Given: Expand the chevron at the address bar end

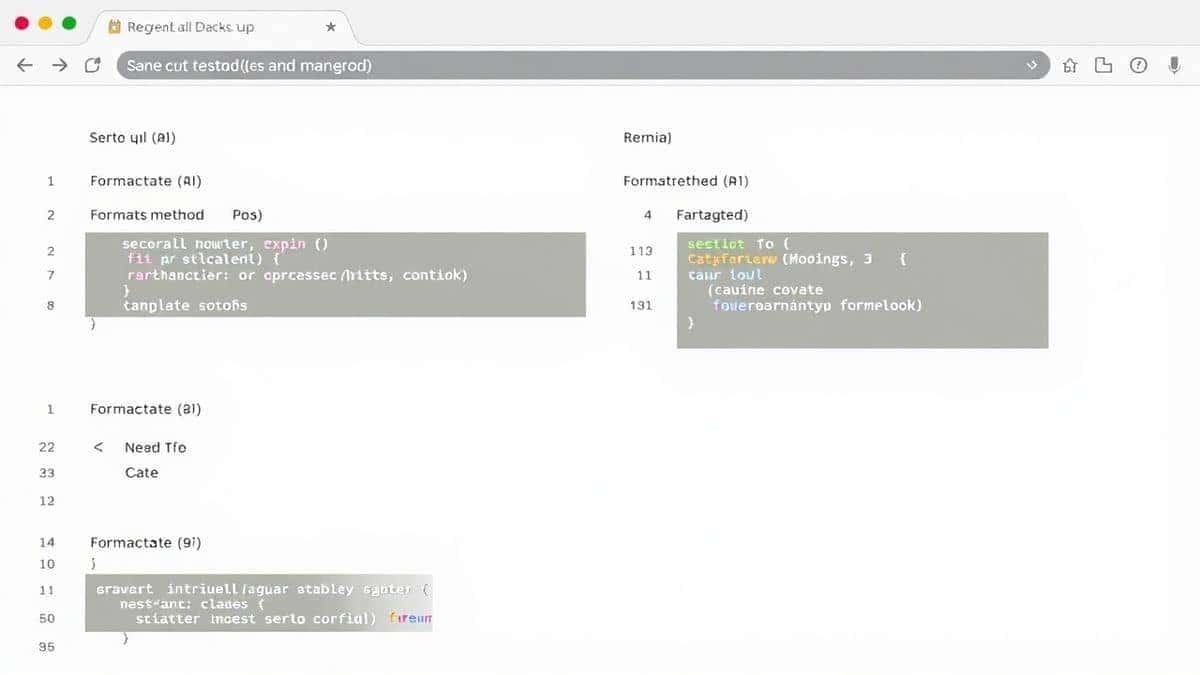Looking at the screenshot, I should point(1031,64).
